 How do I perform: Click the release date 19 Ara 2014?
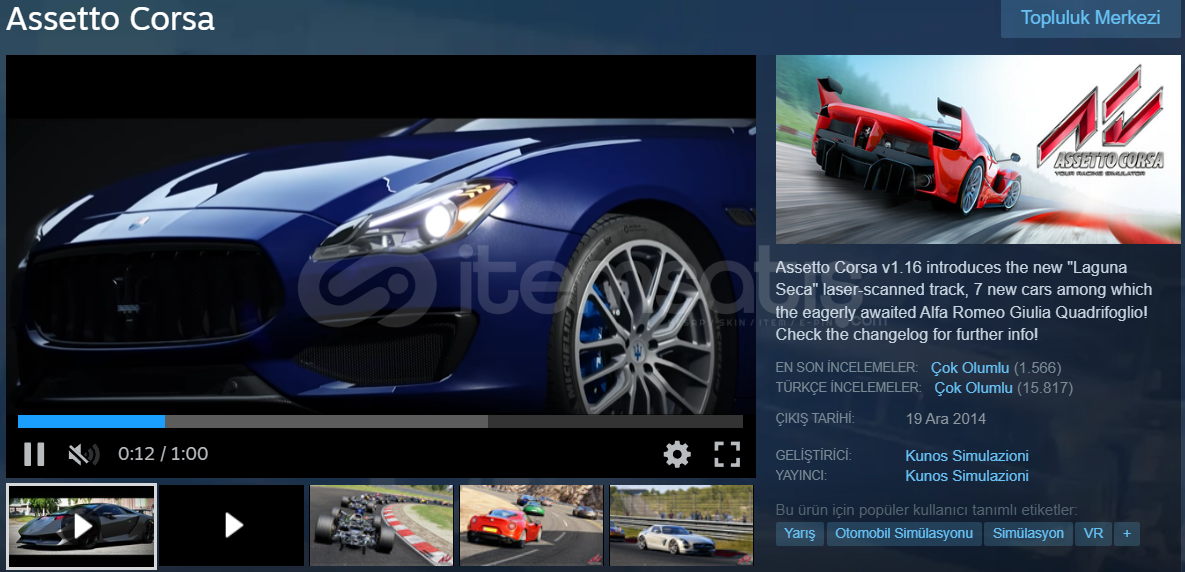945,419
